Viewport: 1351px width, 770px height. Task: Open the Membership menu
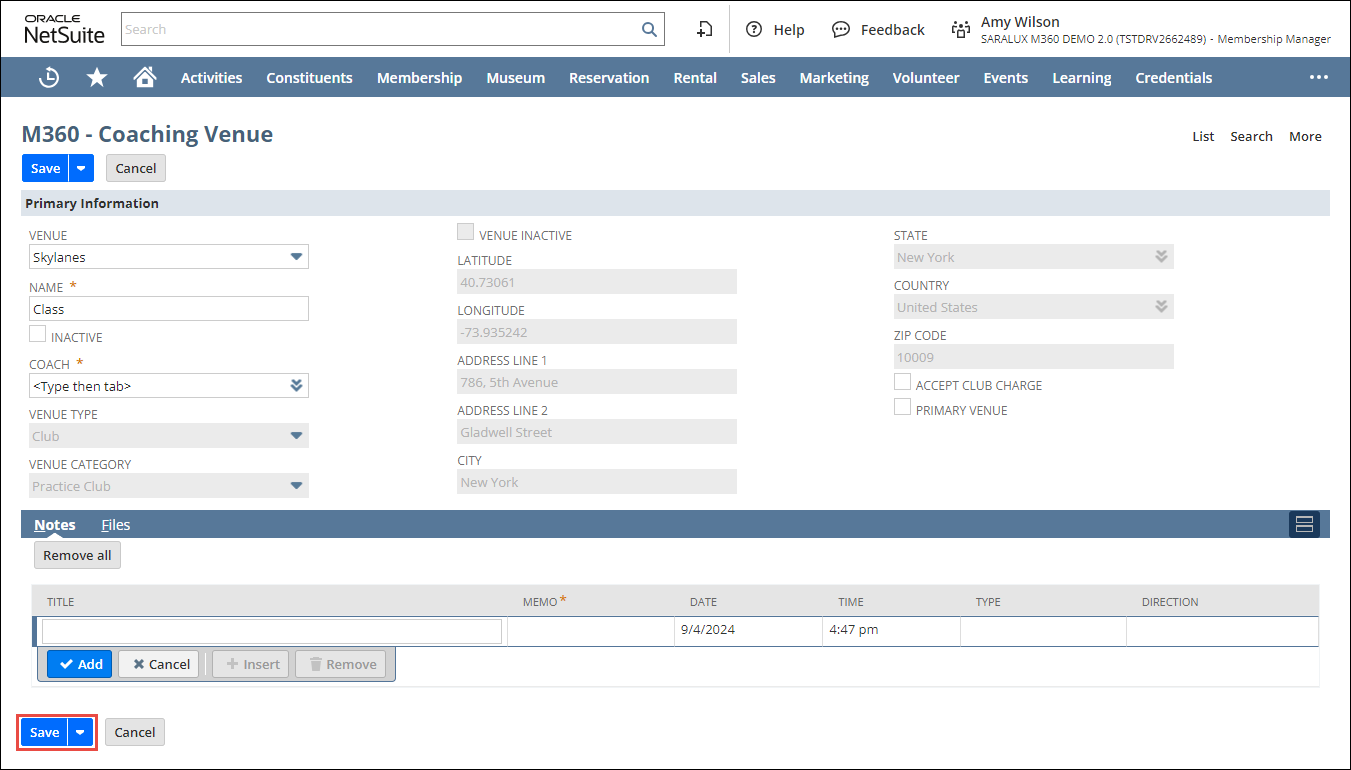tap(419, 78)
